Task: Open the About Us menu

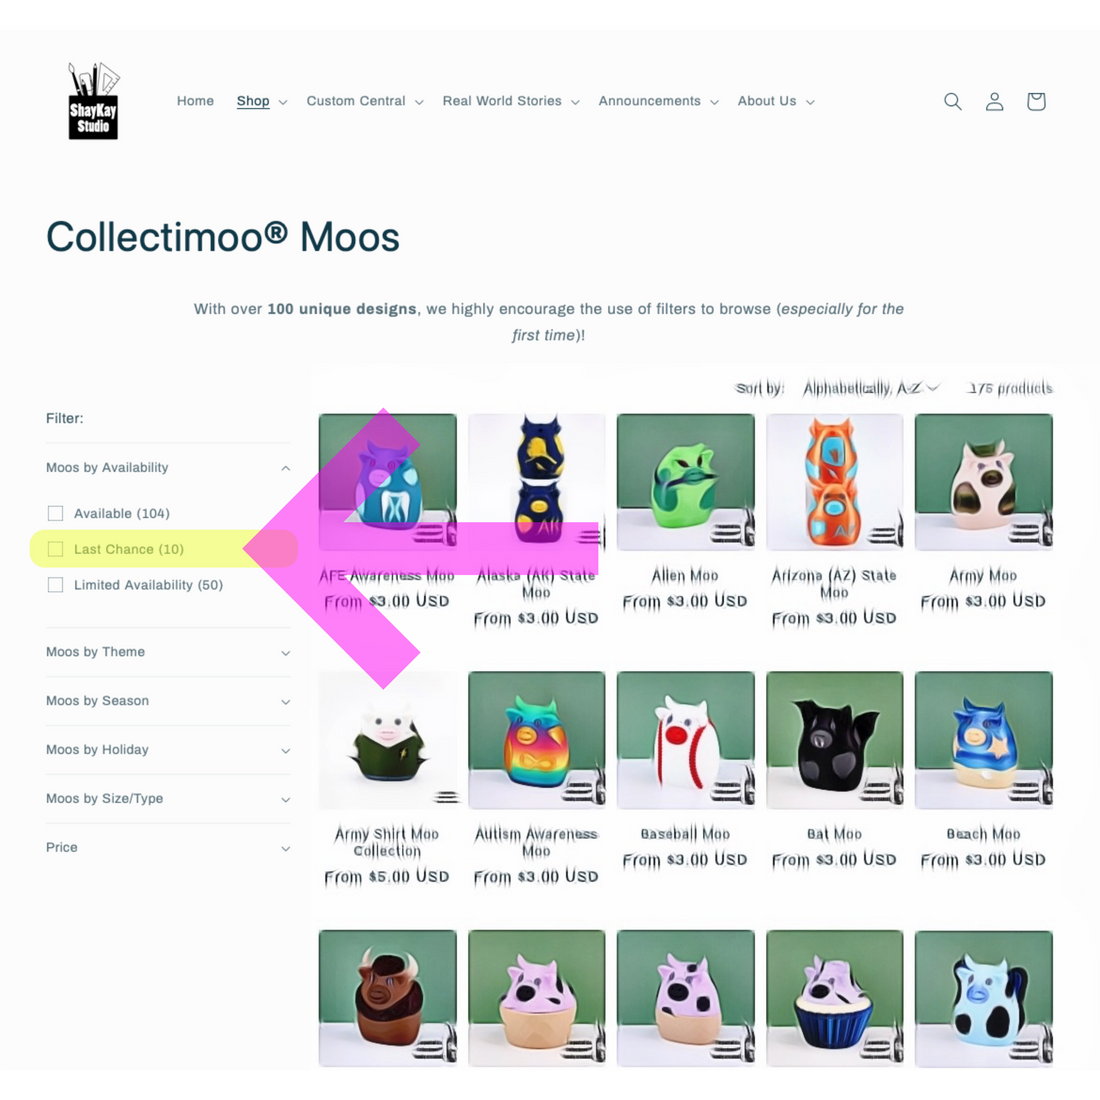Action: [x=776, y=101]
